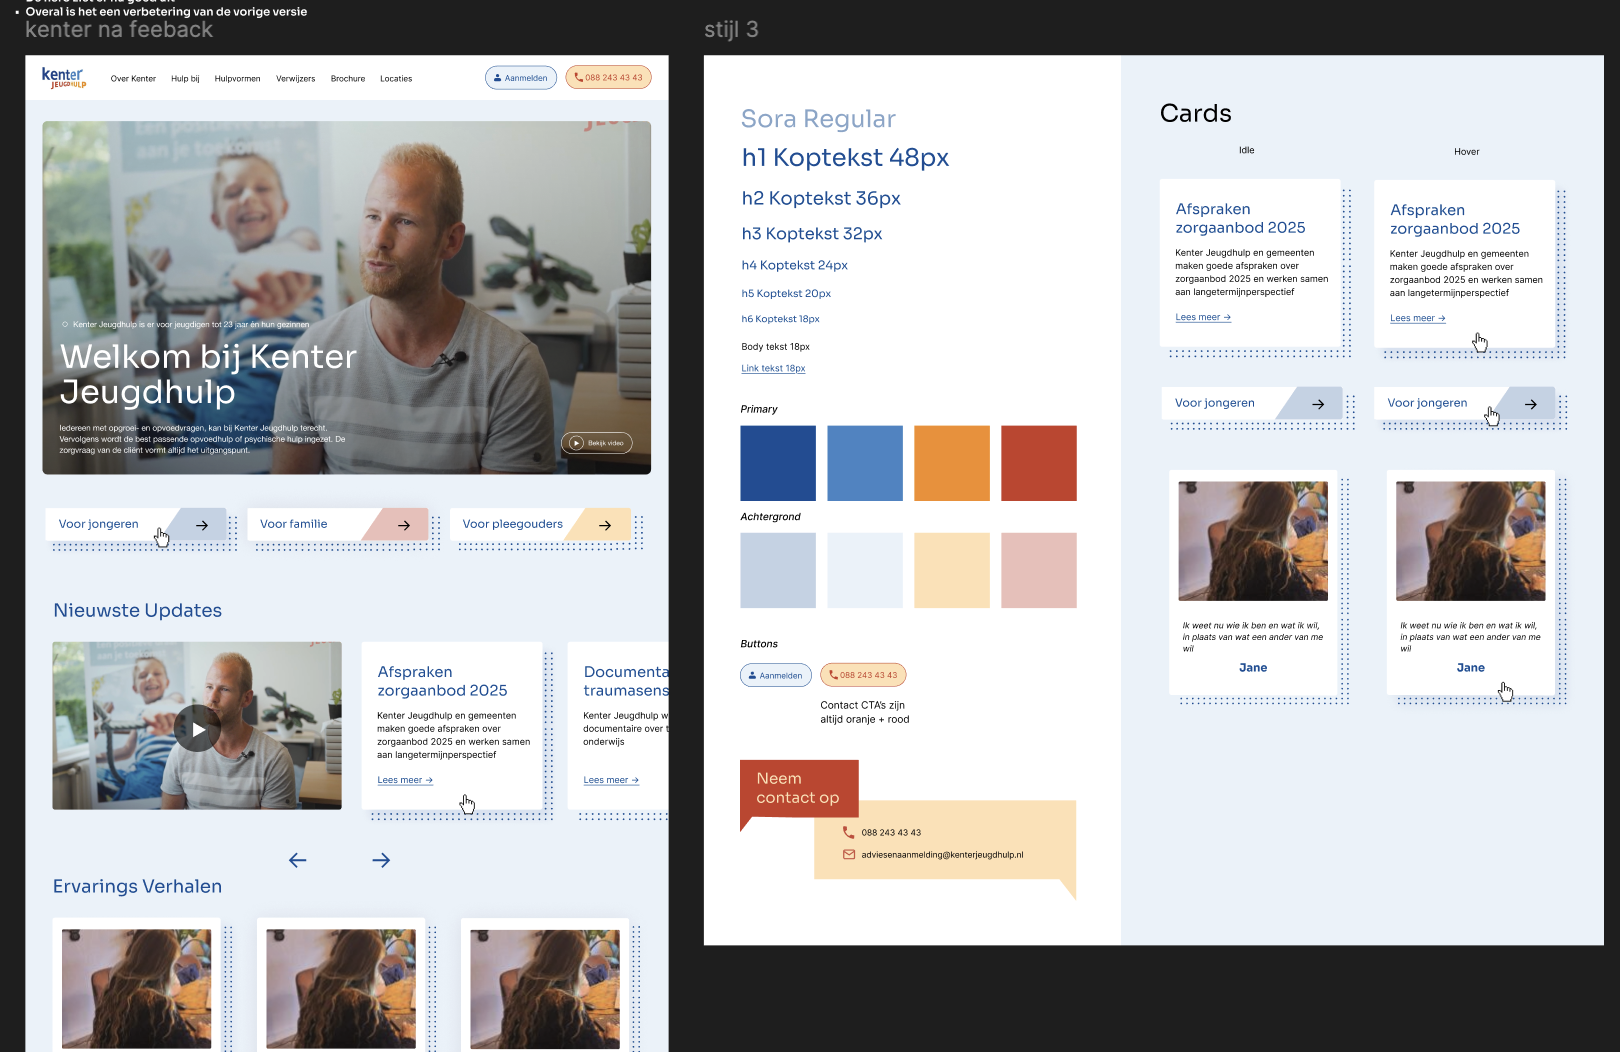Screen dimensions: 1620x1052
Task: Pick the red Primary swatch
Action: (1039, 463)
